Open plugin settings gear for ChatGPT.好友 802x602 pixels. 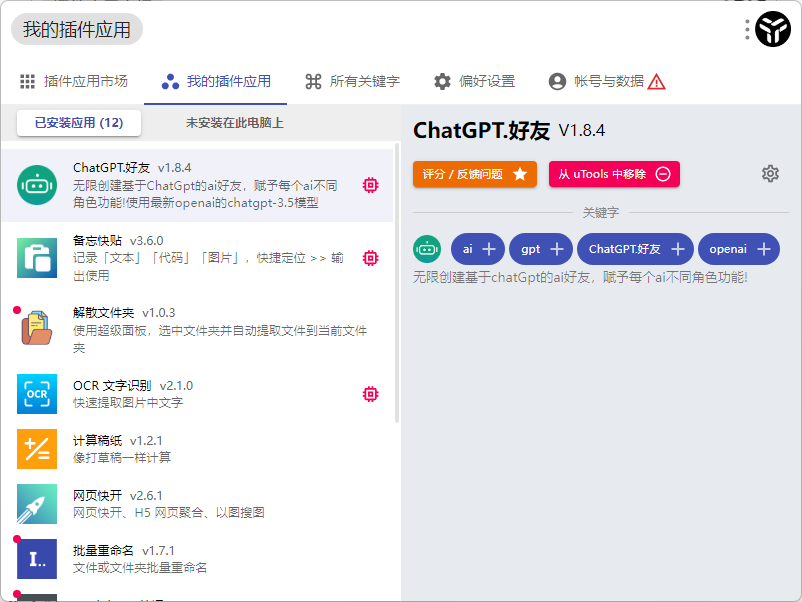(x=770, y=174)
